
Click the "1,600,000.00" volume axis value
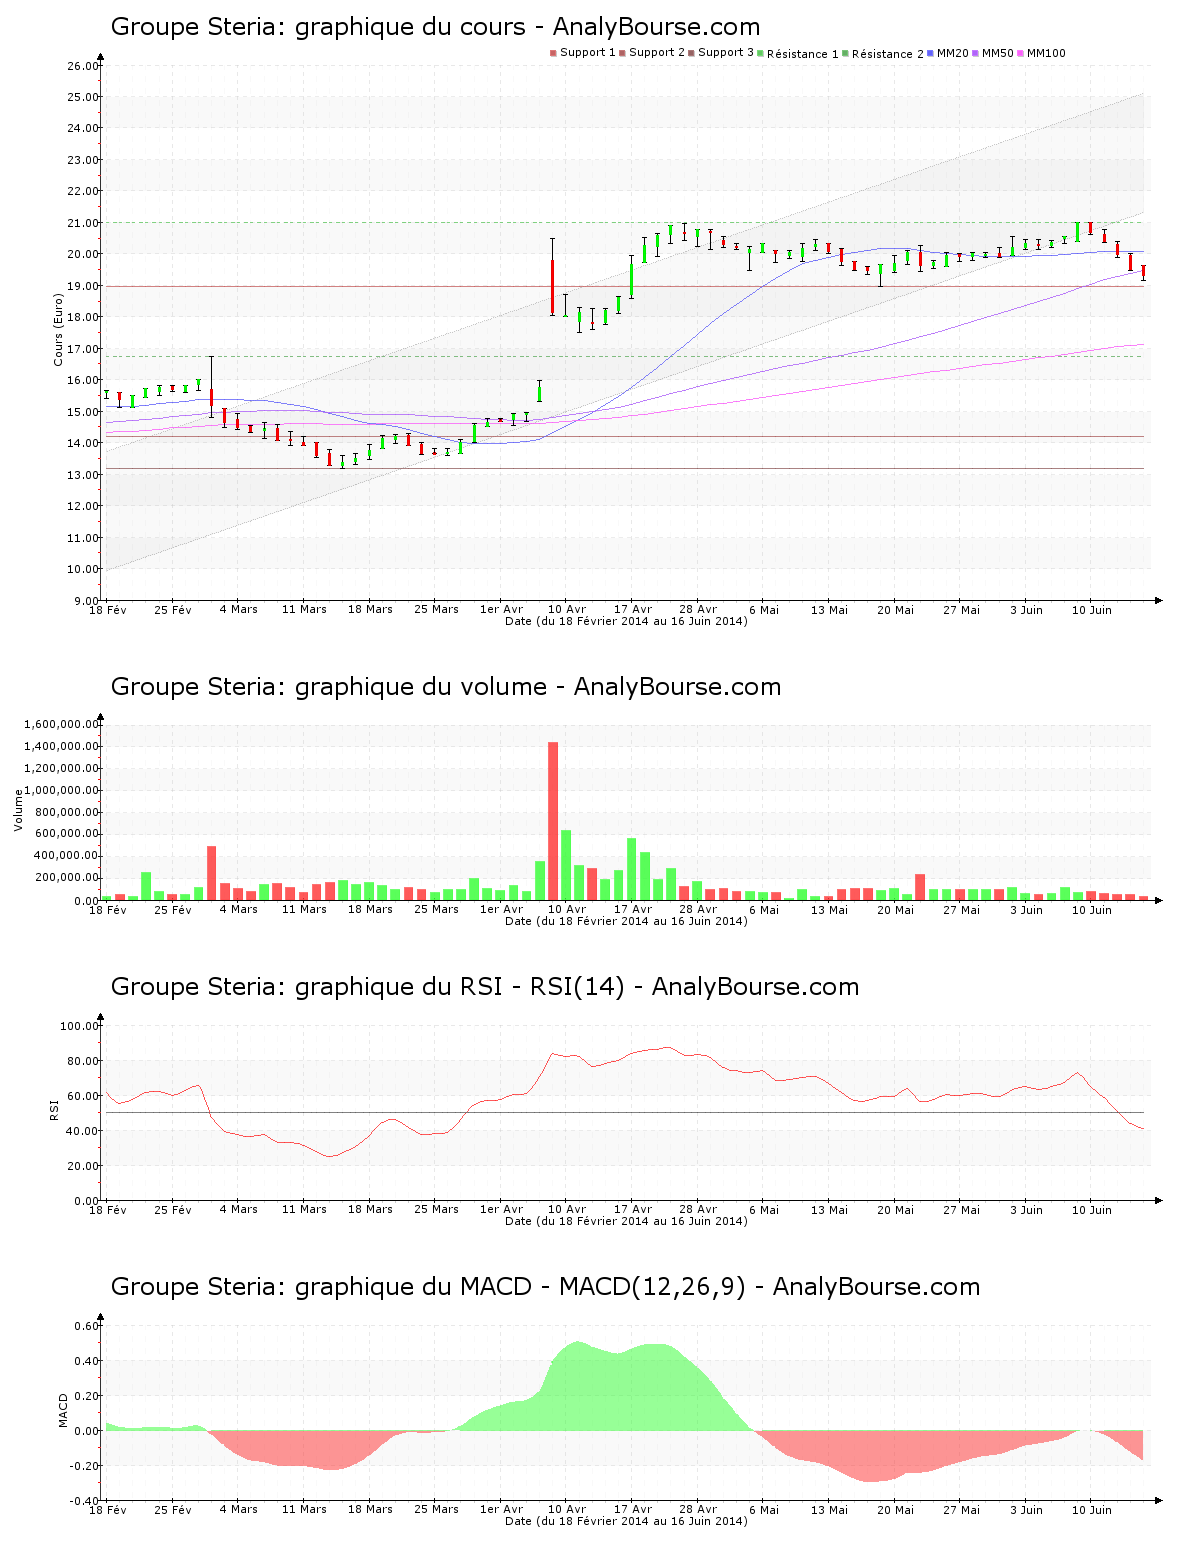point(61,724)
